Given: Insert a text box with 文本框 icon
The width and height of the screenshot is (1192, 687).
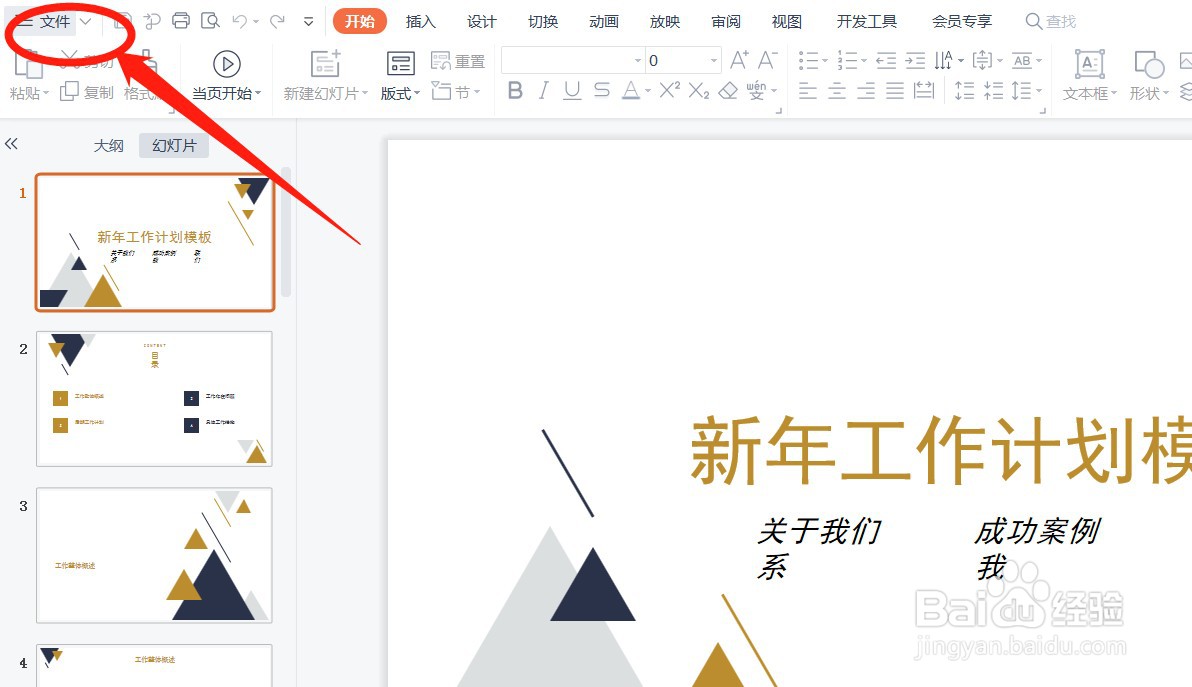Looking at the screenshot, I should tap(1089, 64).
